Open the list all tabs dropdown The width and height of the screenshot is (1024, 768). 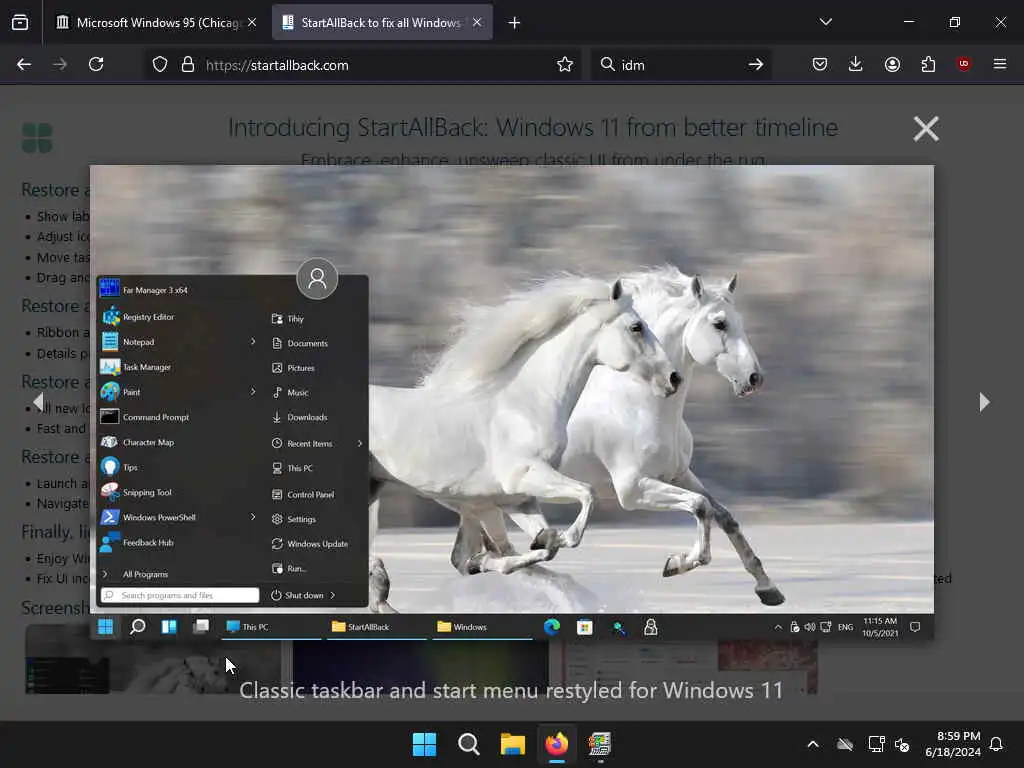[x=826, y=22]
